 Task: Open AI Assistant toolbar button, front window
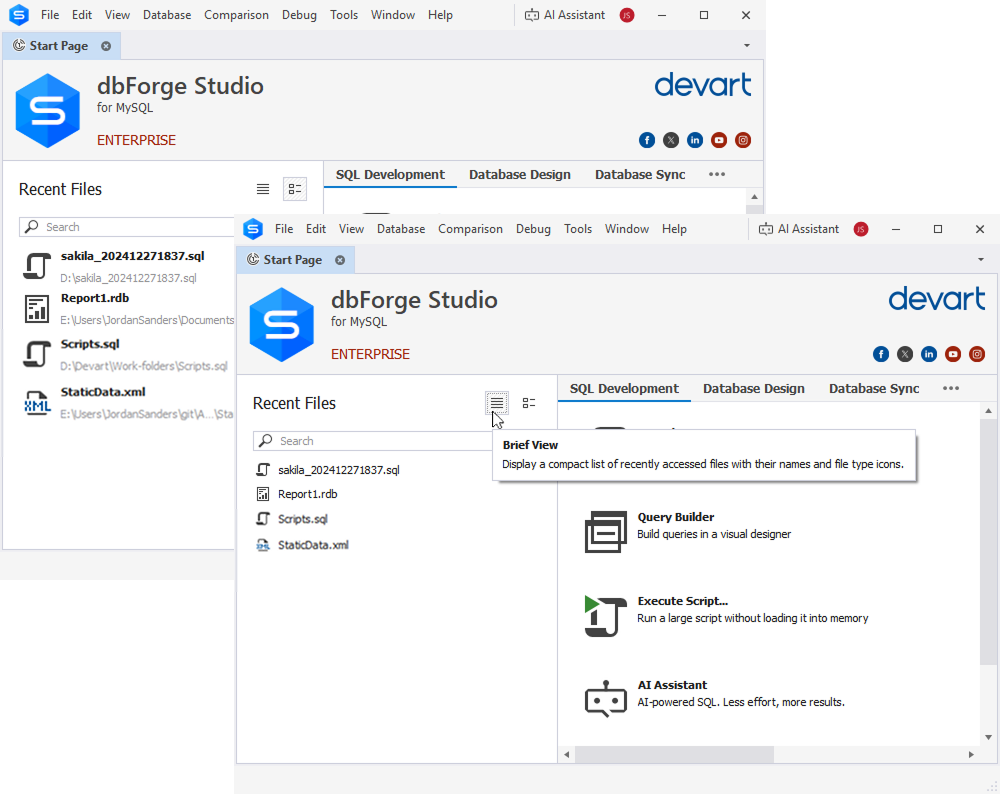point(798,229)
